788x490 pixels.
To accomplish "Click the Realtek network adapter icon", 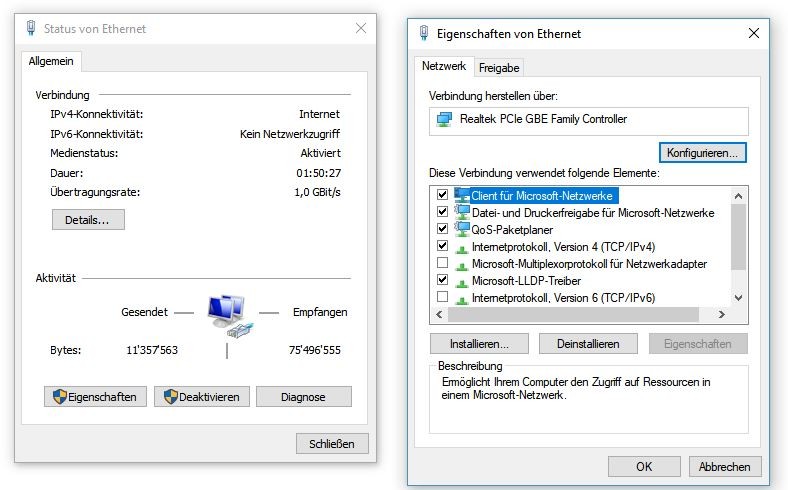I will click(444, 120).
